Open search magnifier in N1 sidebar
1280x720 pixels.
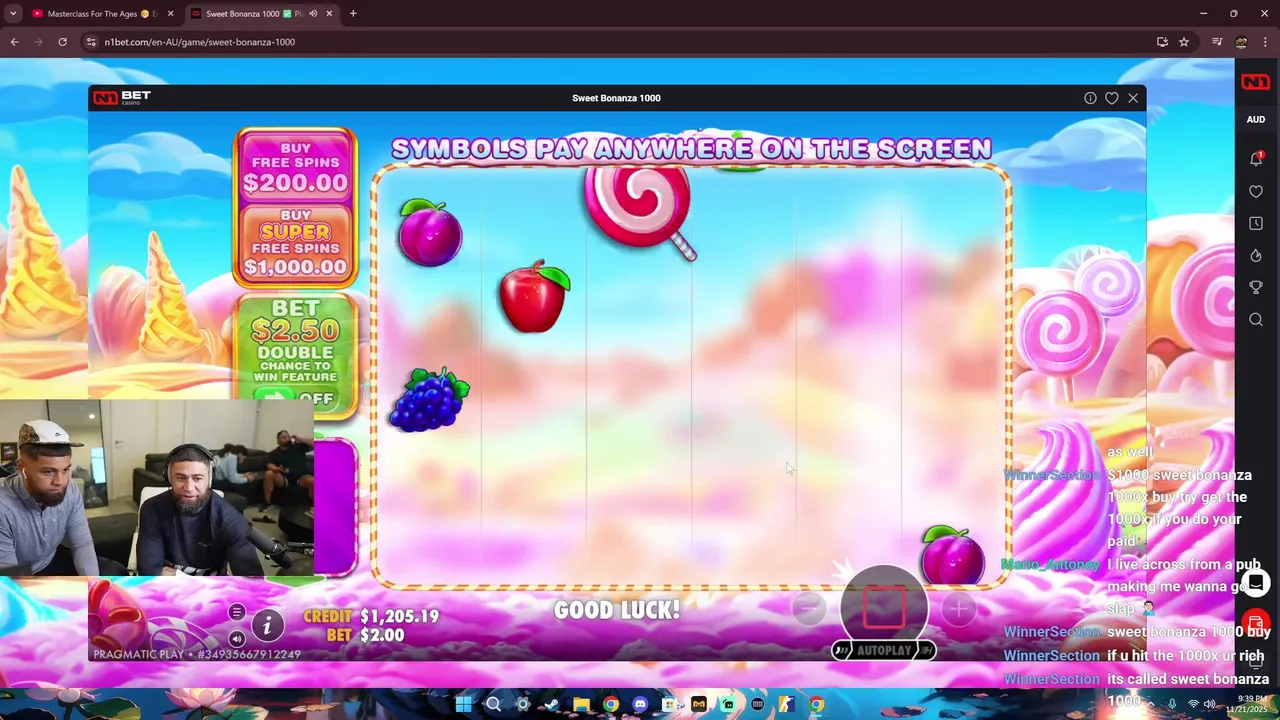click(x=1256, y=319)
